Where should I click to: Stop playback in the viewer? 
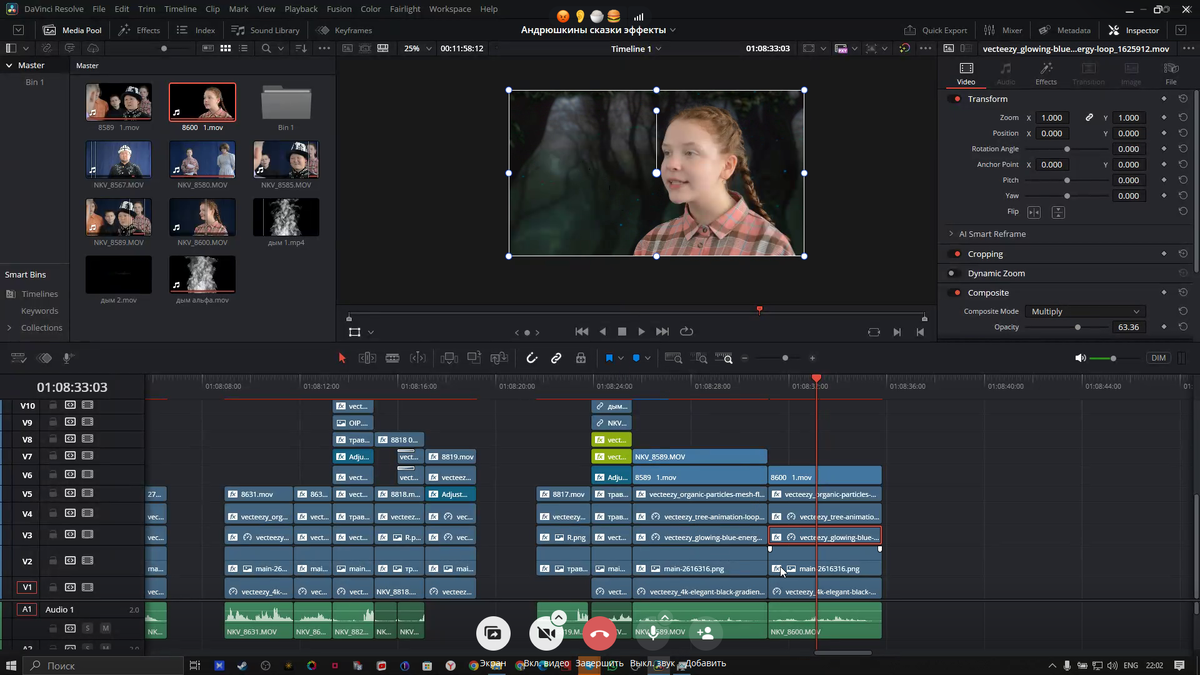[622, 332]
